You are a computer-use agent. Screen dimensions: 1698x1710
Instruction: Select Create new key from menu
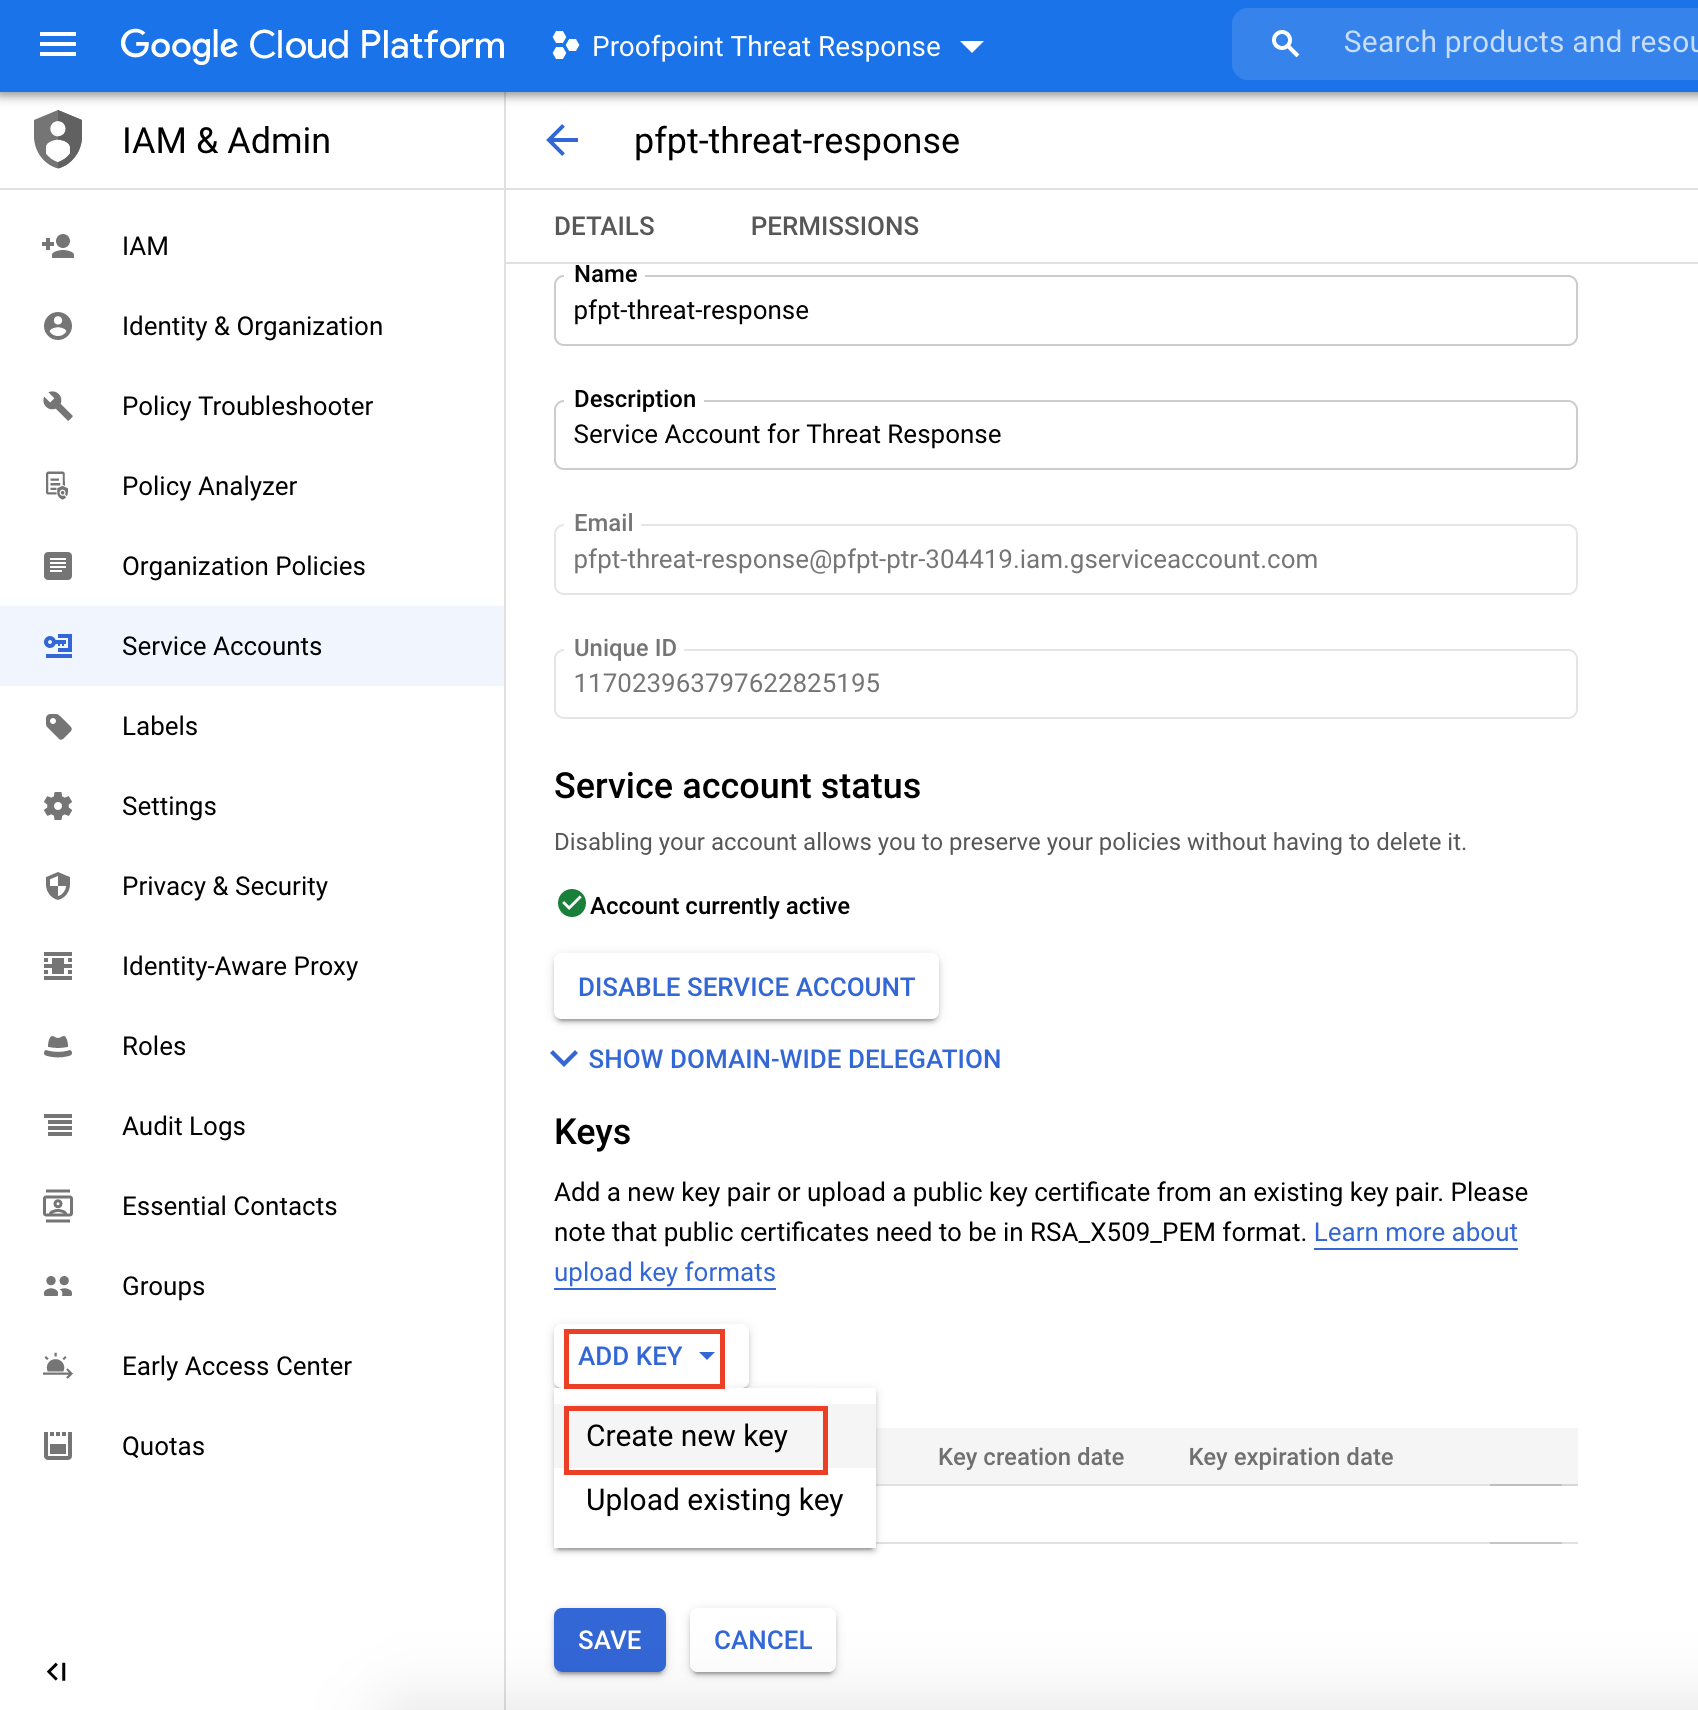(687, 1436)
